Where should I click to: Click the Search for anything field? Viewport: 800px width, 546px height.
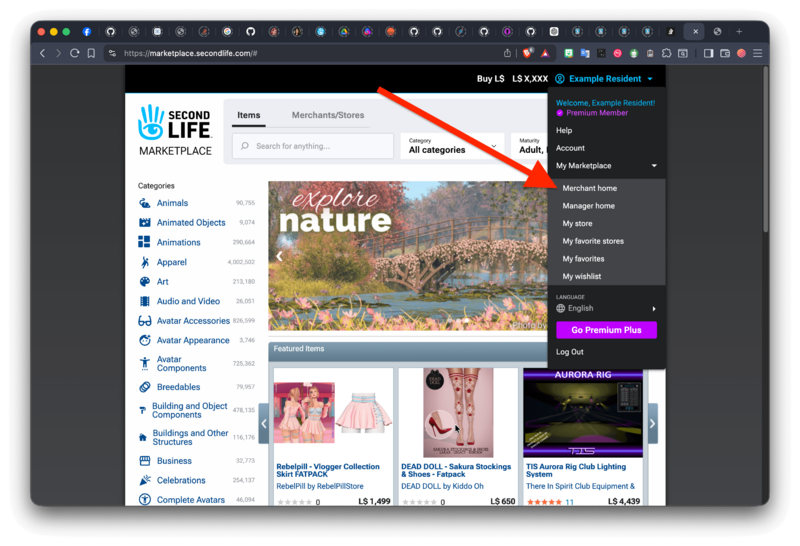pyautogui.click(x=313, y=146)
